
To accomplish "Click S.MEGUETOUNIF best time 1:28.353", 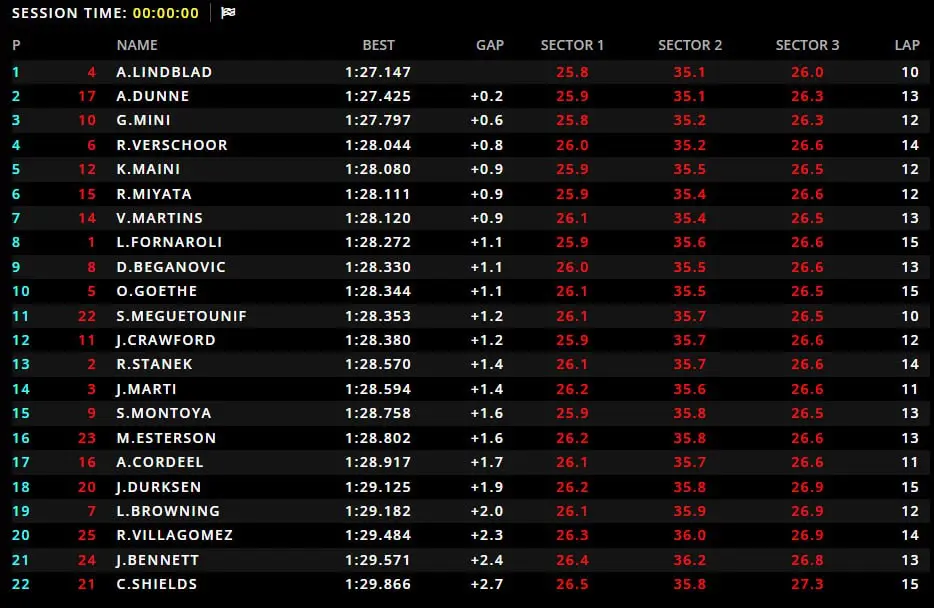I will (x=378, y=316).
